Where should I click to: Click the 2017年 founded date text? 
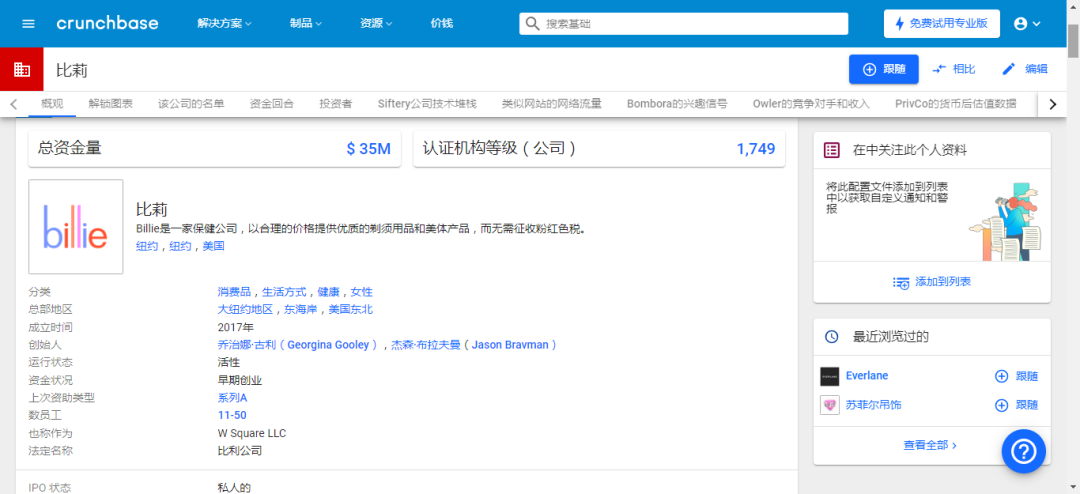[x=236, y=327]
